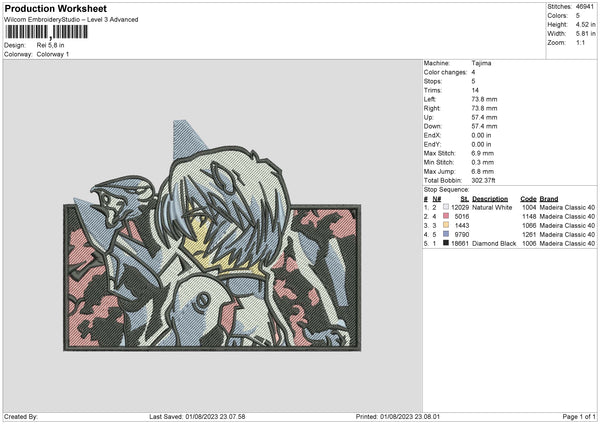Image resolution: width=600 pixels, height=424 pixels.
Task: Click the blue thread swatch for code 1261
Action: pyautogui.click(x=446, y=234)
